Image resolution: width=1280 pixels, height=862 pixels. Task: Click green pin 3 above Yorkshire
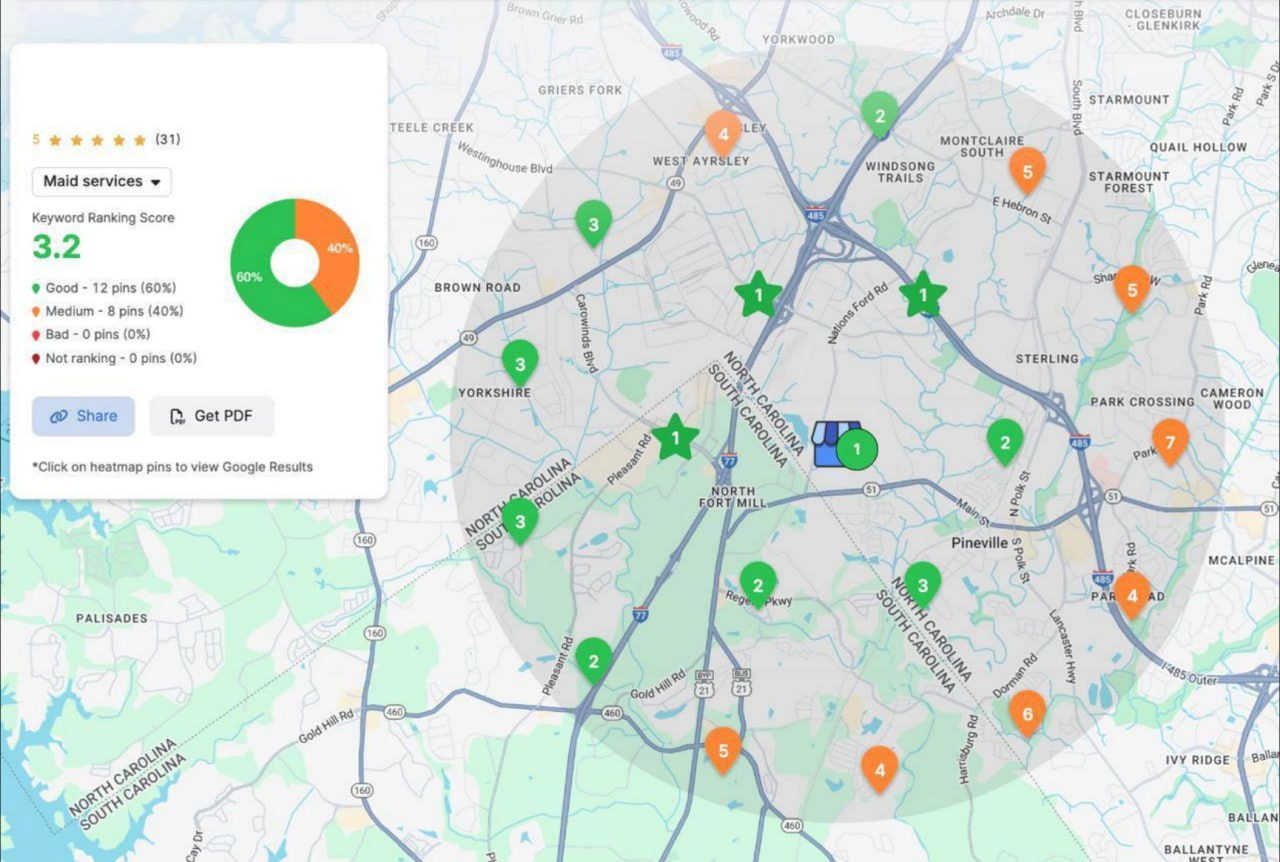520,362
